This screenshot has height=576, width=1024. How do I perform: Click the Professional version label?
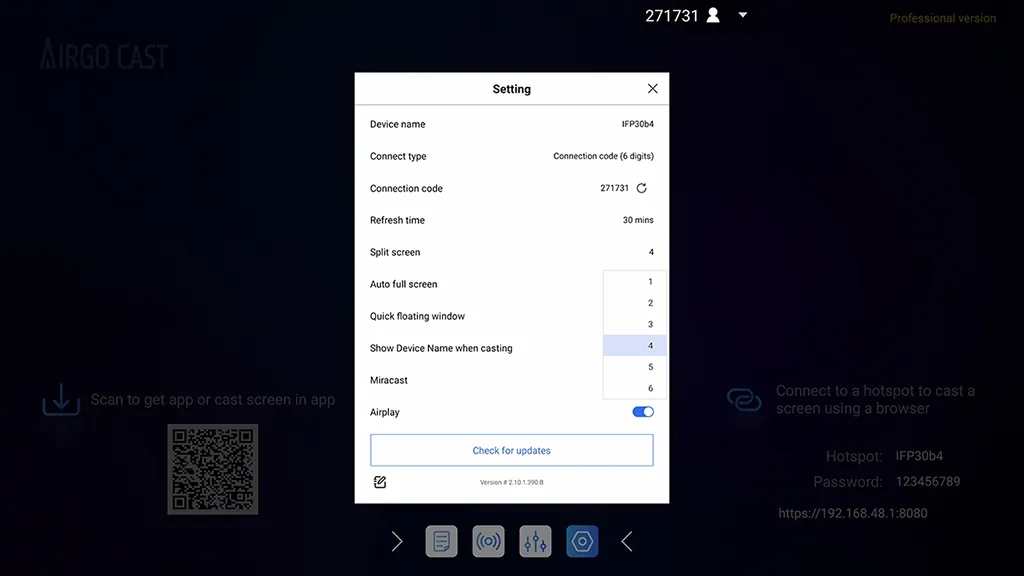tap(941, 17)
